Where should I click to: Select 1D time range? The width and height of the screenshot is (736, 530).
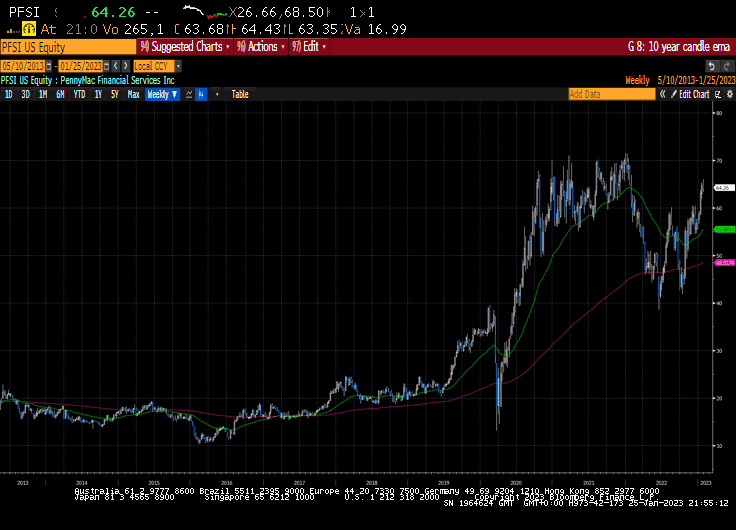(8, 94)
